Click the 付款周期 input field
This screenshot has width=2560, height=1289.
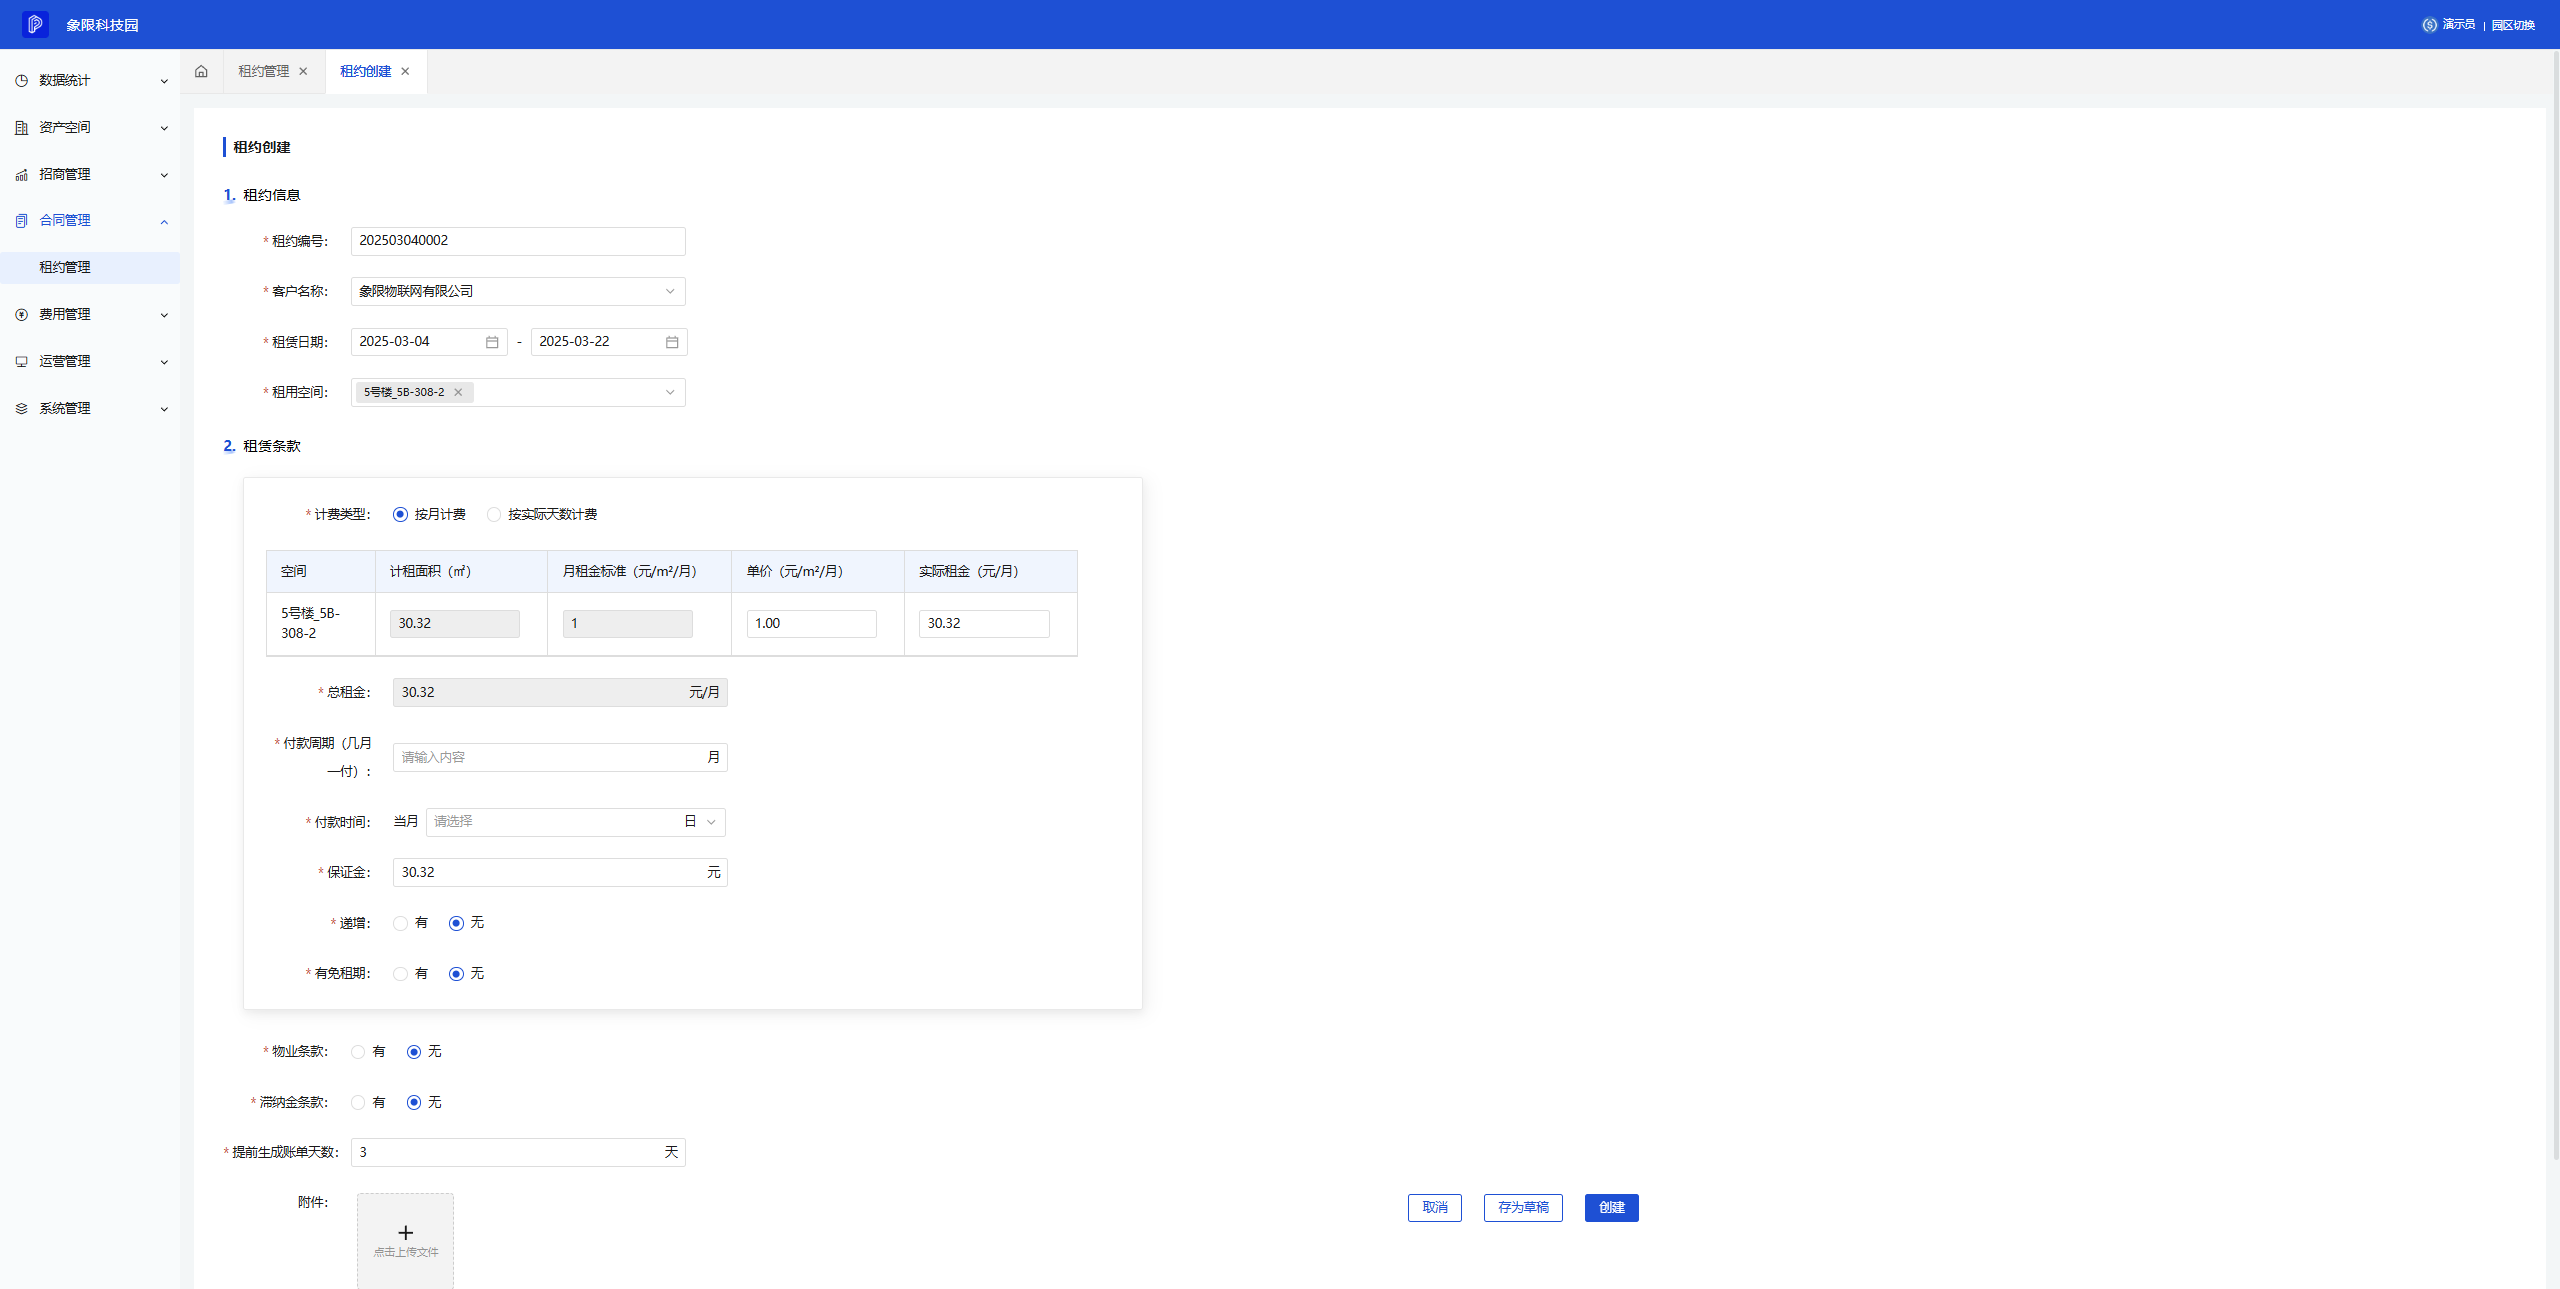(x=550, y=758)
